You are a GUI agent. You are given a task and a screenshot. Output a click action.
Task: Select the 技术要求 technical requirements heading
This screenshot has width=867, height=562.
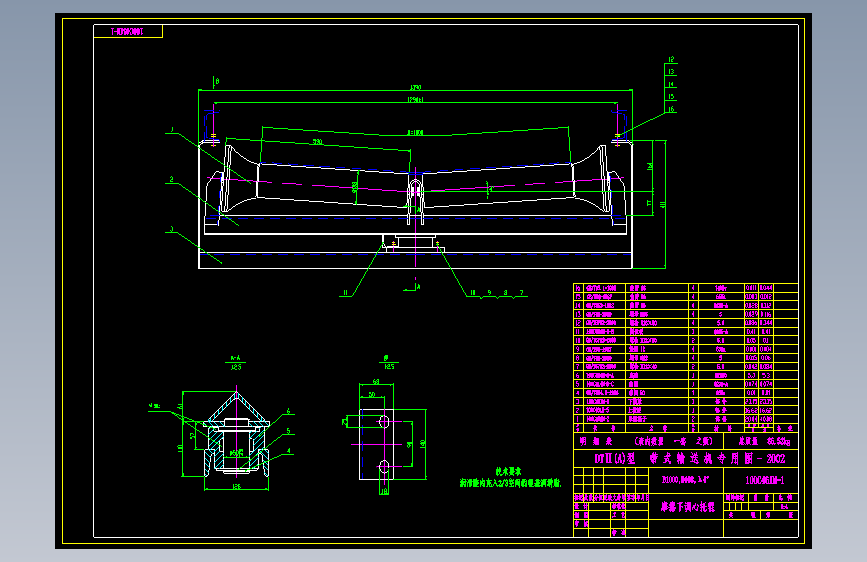pyautogui.click(x=508, y=472)
